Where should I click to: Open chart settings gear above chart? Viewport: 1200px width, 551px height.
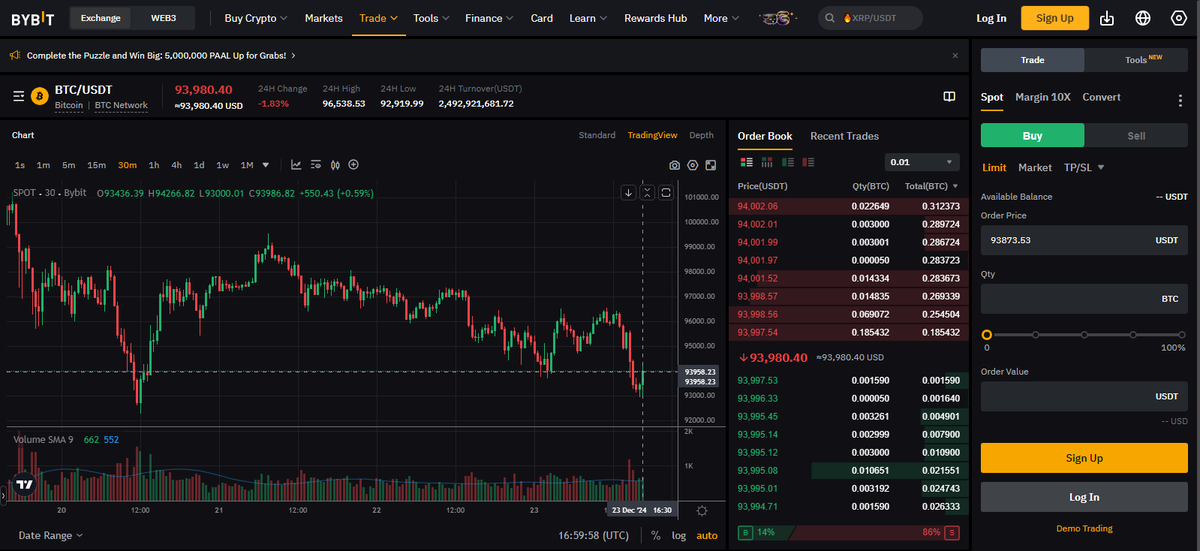[693, 165]
